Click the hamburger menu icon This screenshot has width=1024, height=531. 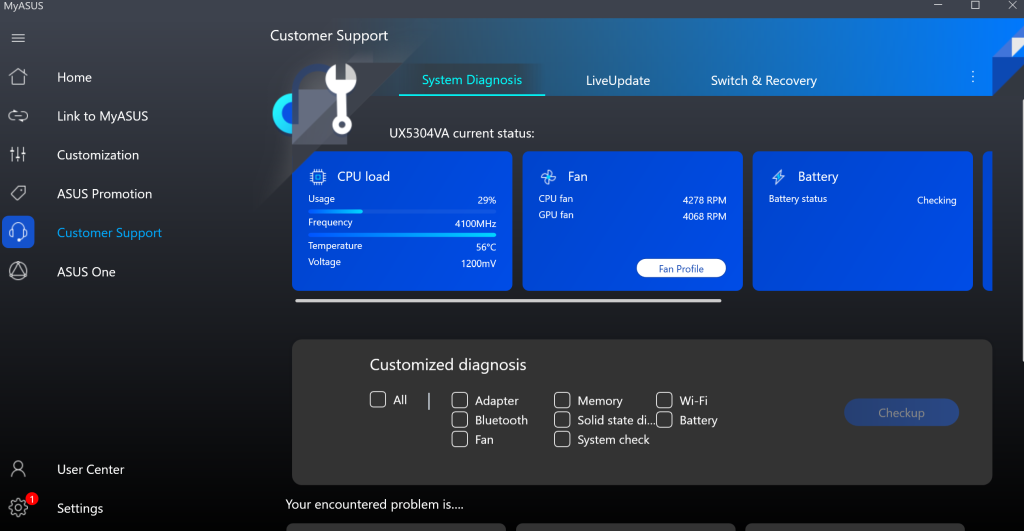(x=18, y=38)
